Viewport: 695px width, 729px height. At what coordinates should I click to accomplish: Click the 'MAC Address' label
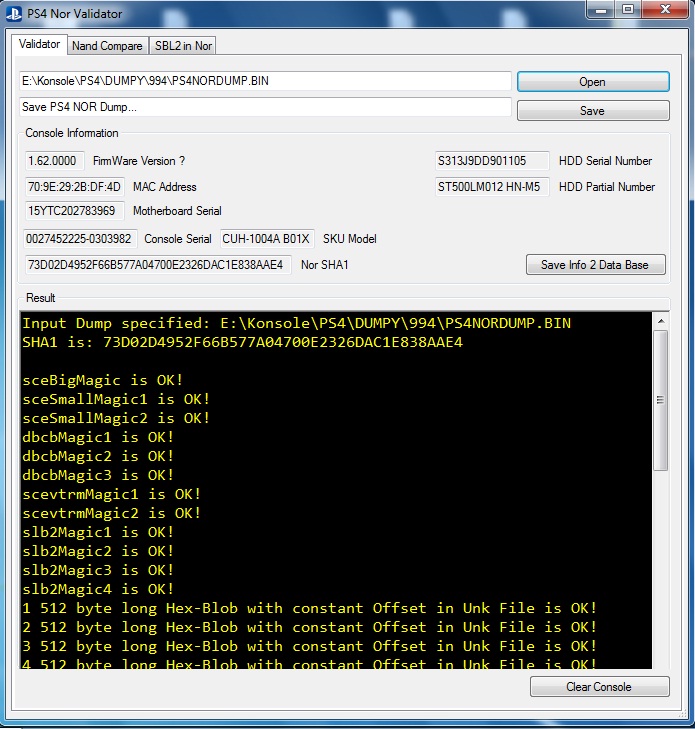coord(165,187)
